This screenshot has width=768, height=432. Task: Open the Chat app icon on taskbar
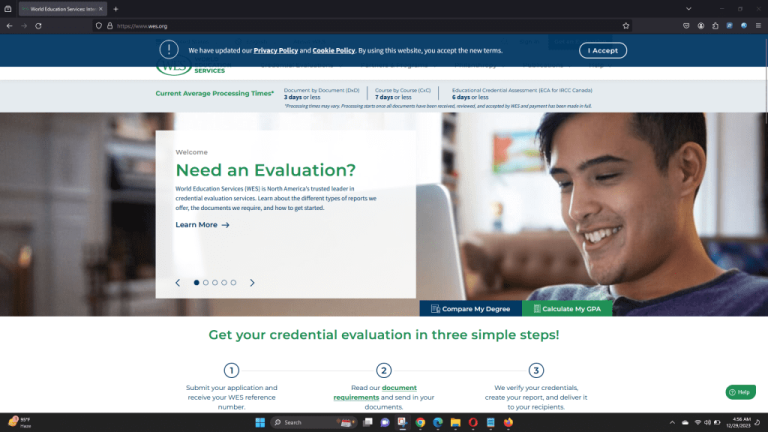point(385,422)
